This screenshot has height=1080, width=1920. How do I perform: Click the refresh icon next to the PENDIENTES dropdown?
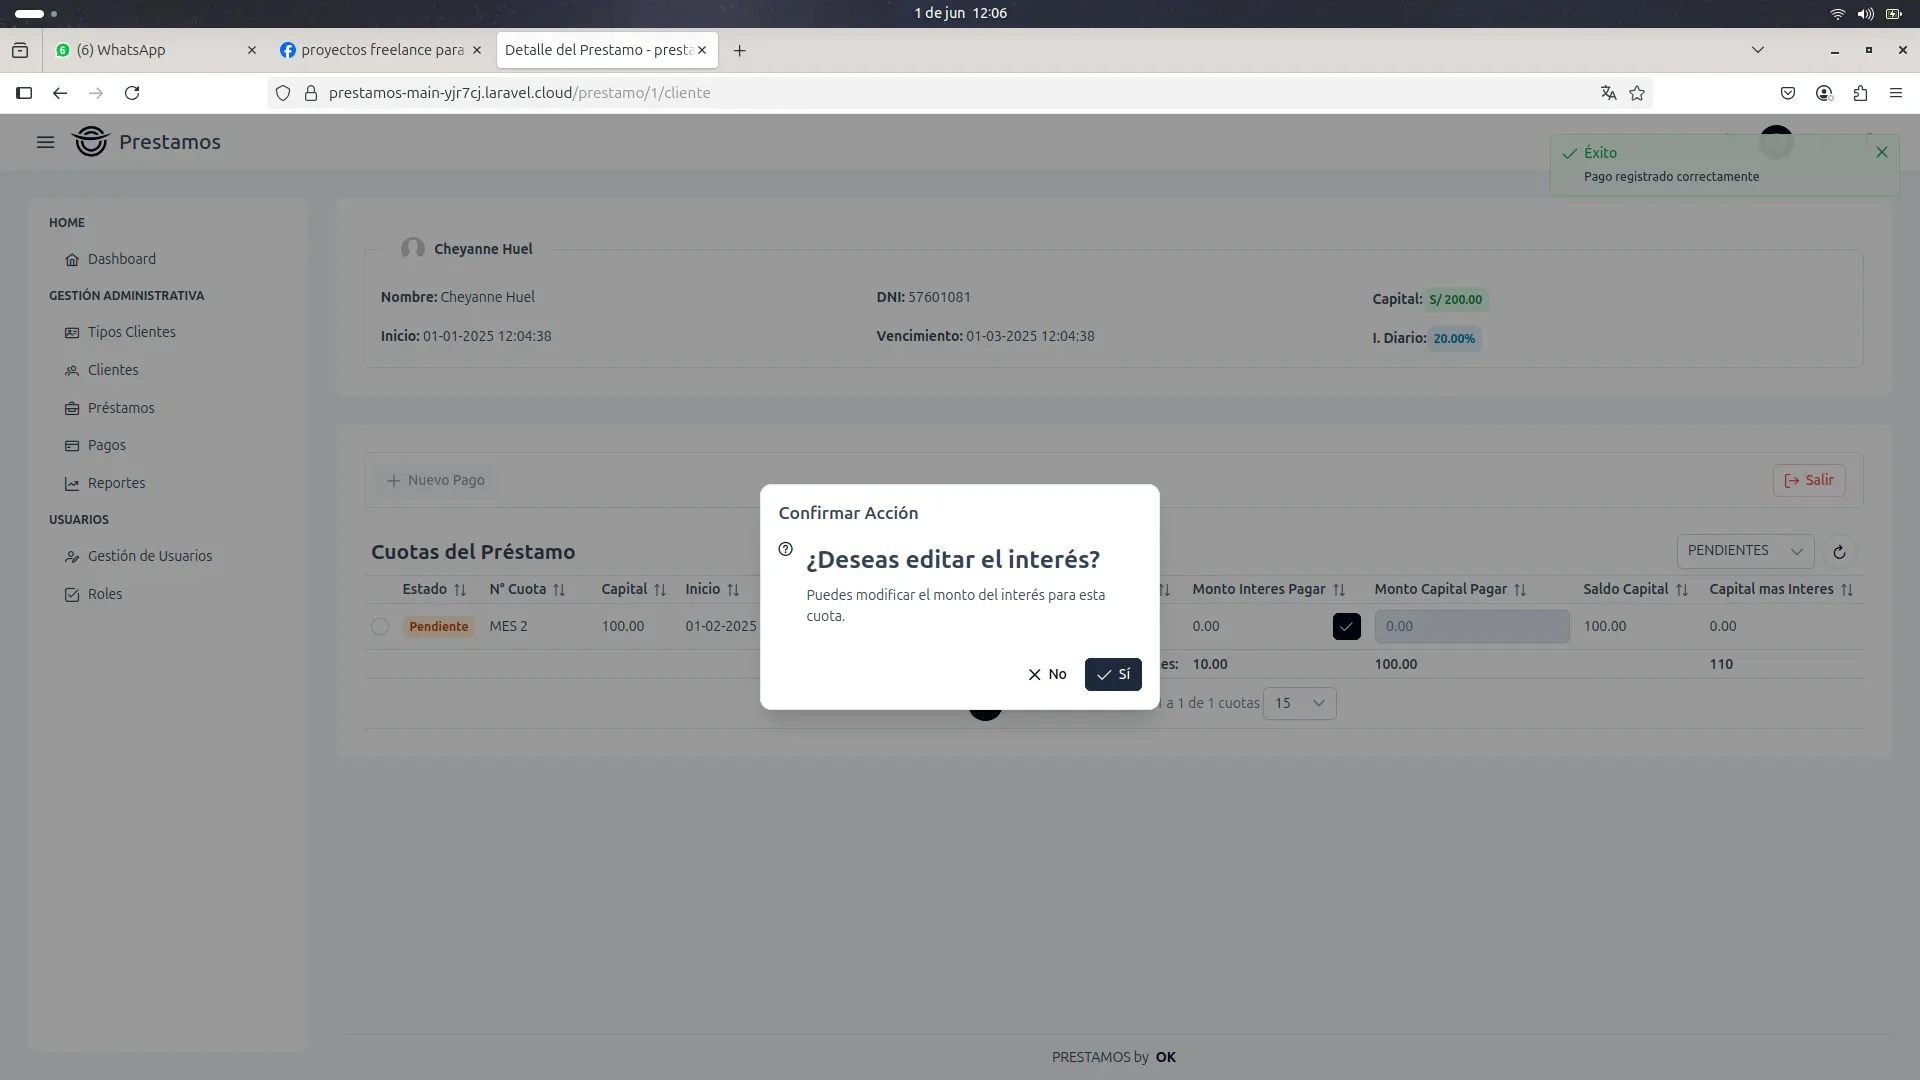pyautogui.click(x=1838, y=552)
